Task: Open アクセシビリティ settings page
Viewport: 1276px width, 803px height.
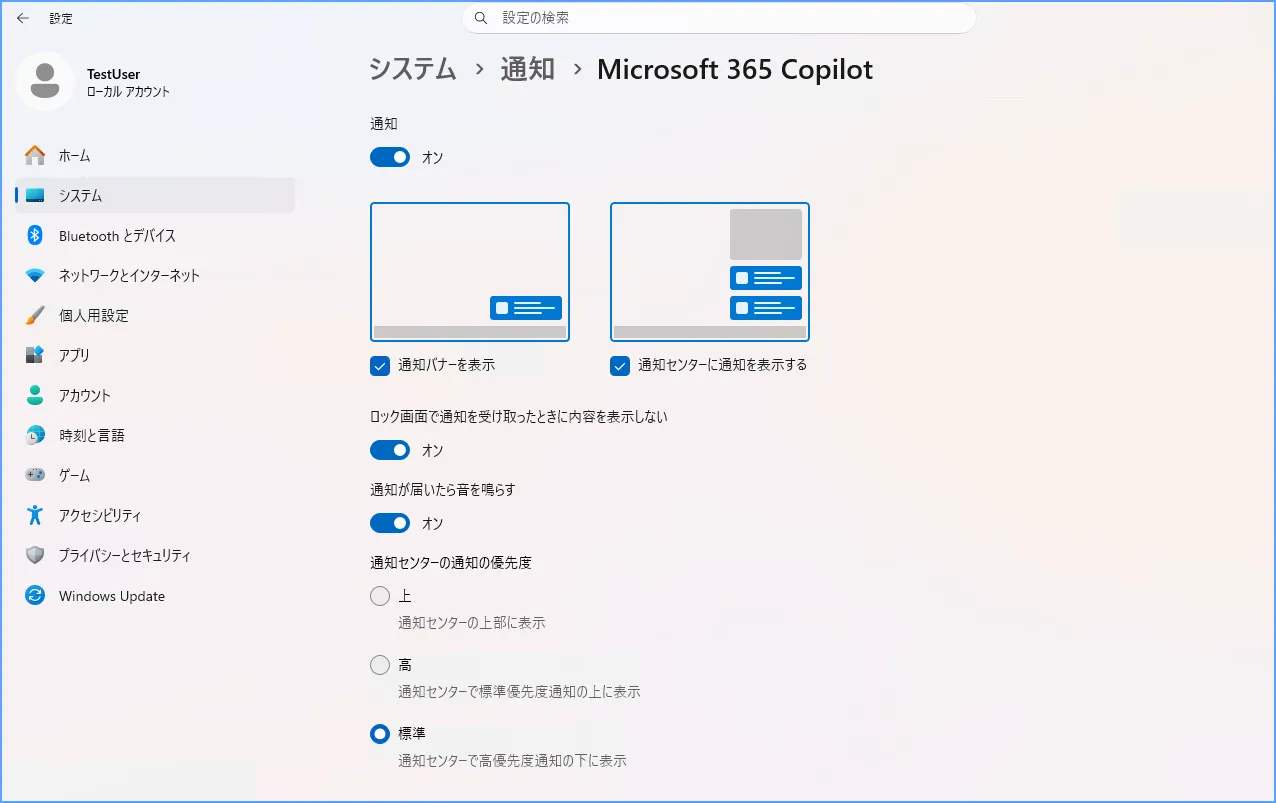Action: pyautogui.click(x=155, y=515)
